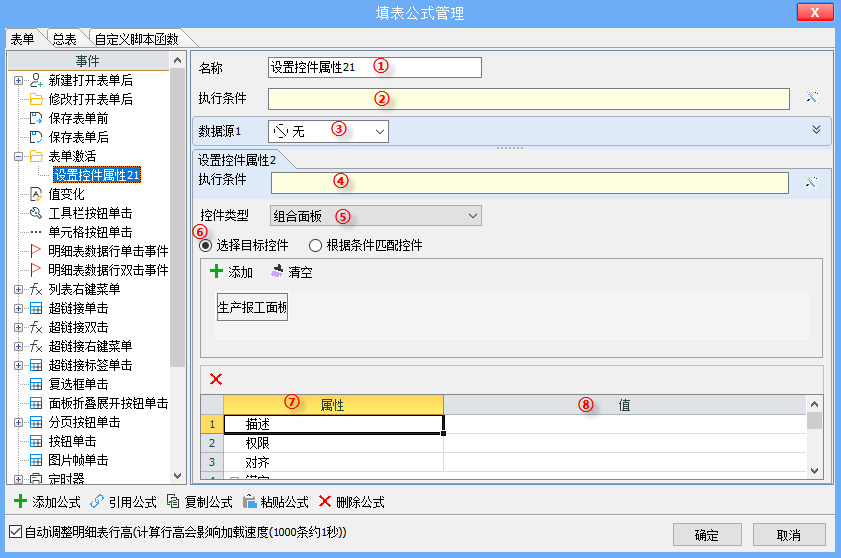Expand 列表右键菜单 tree node
841x558 pixels.
pos(18,289)
